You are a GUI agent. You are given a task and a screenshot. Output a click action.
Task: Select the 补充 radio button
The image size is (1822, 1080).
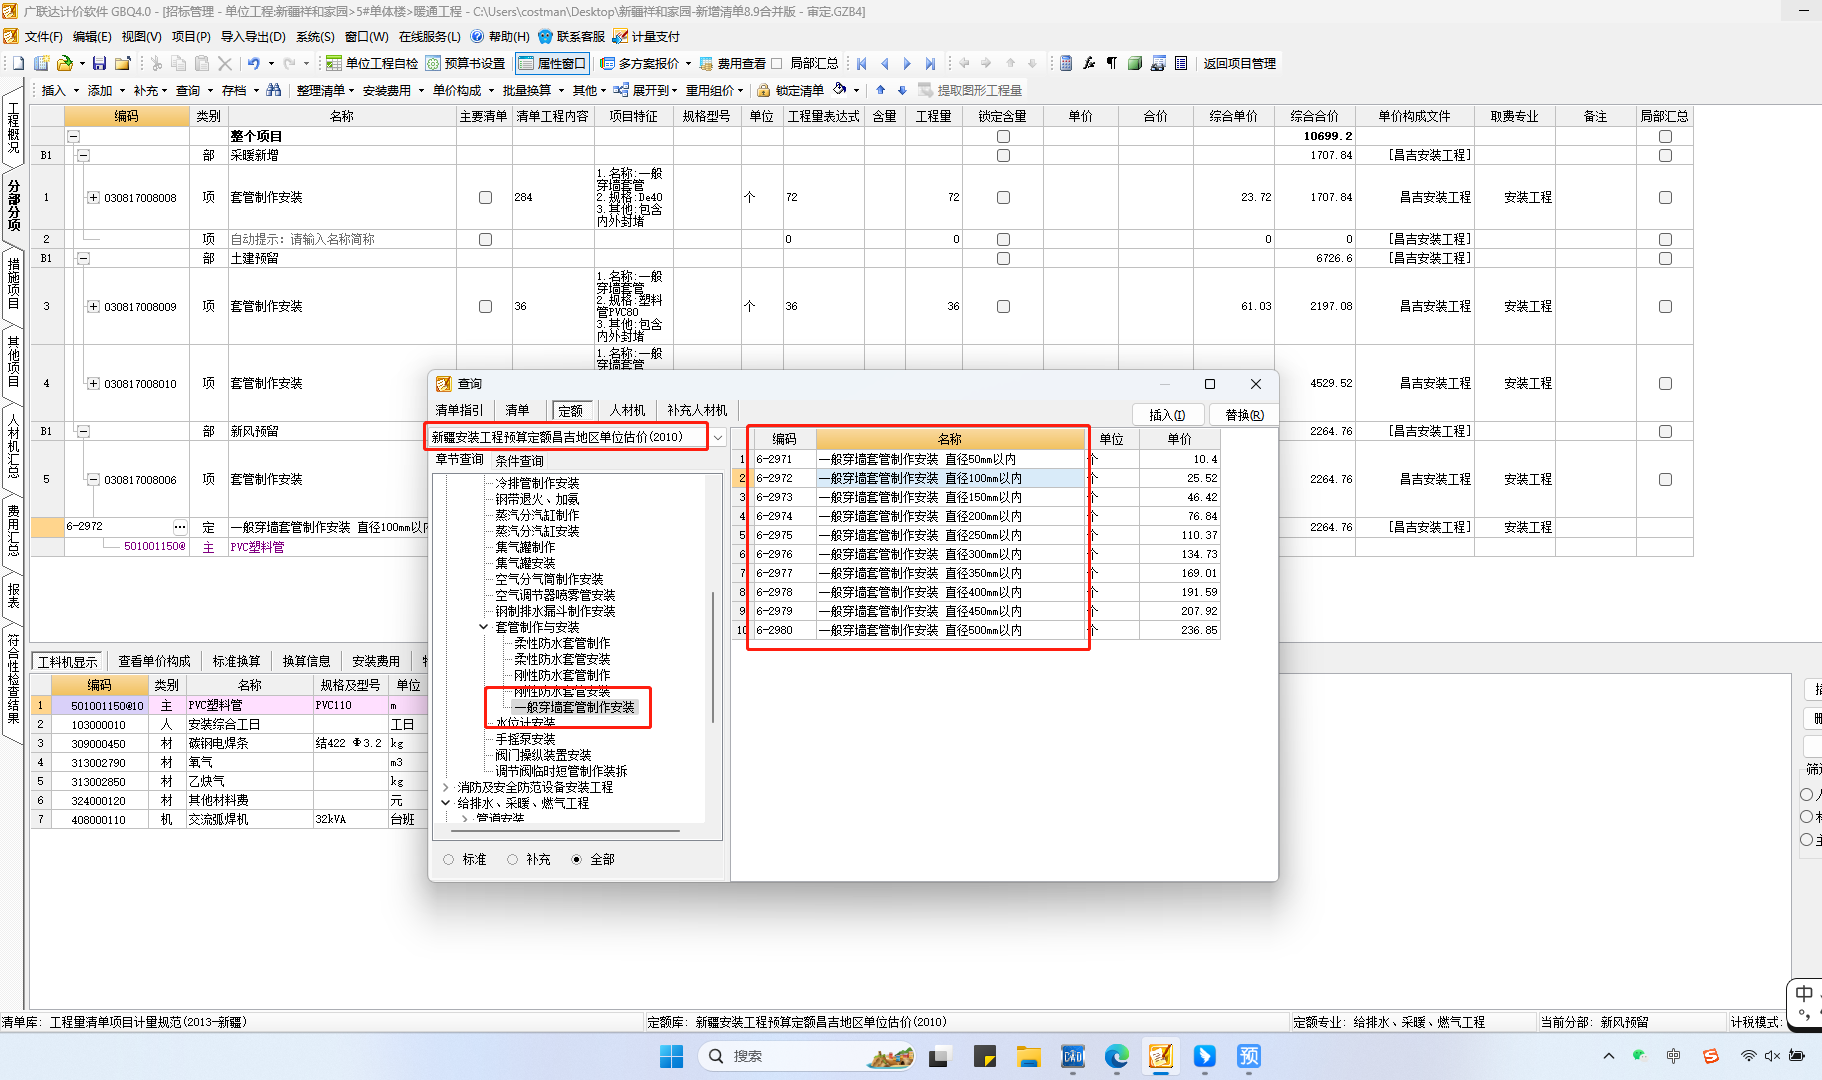512,860
